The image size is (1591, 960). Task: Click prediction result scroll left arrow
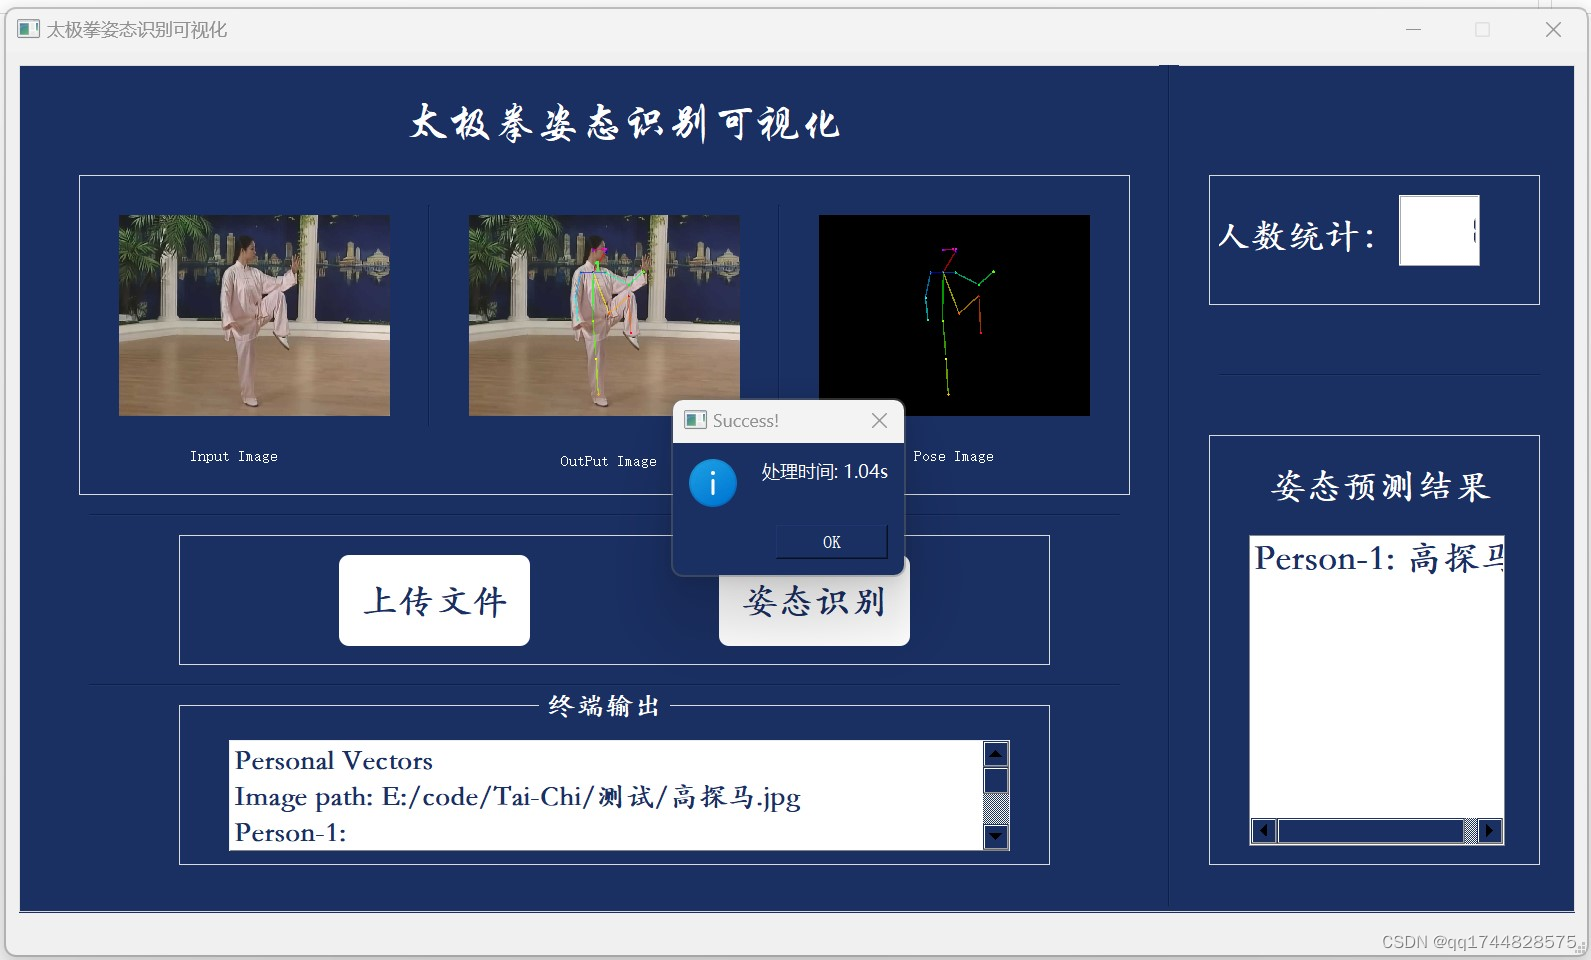click(1264, 831)
